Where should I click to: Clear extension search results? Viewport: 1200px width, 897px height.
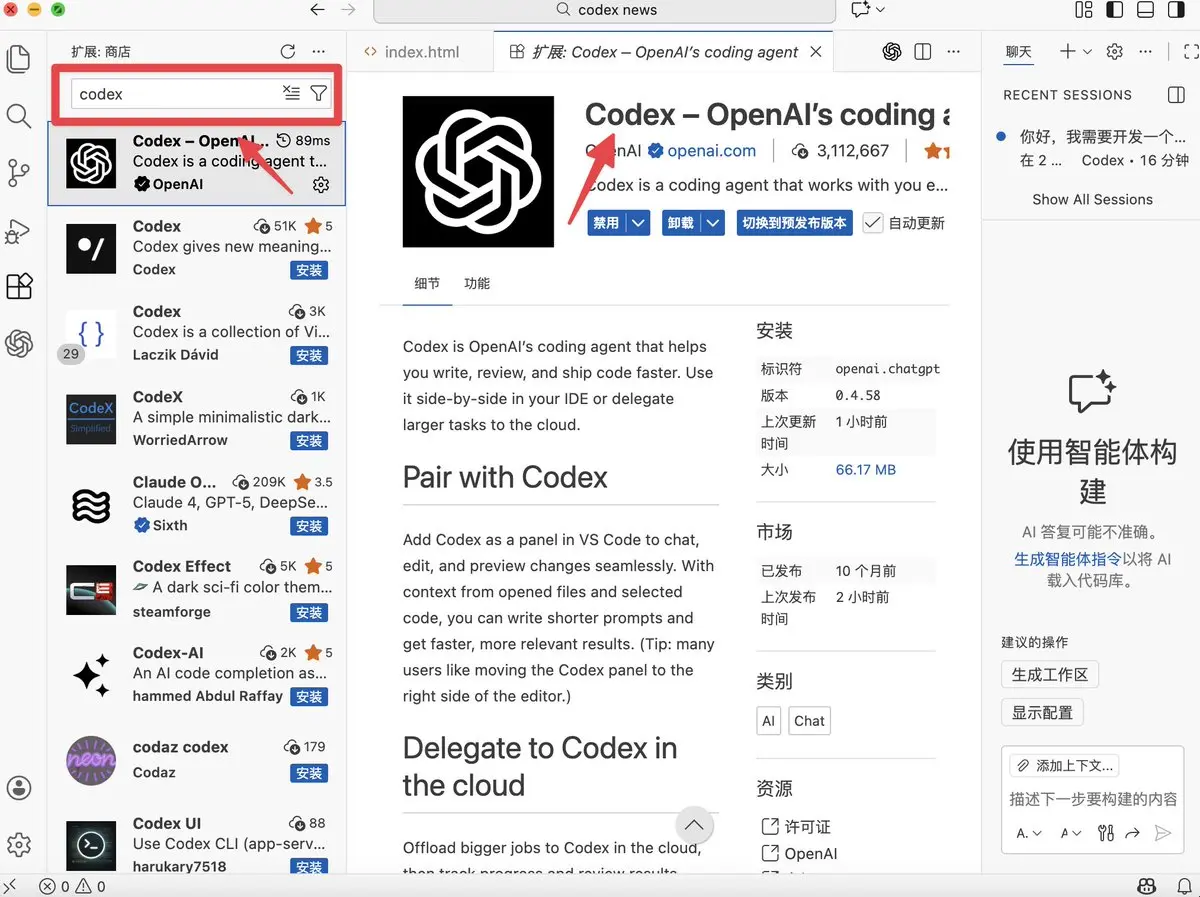click(x=291, y=93)
